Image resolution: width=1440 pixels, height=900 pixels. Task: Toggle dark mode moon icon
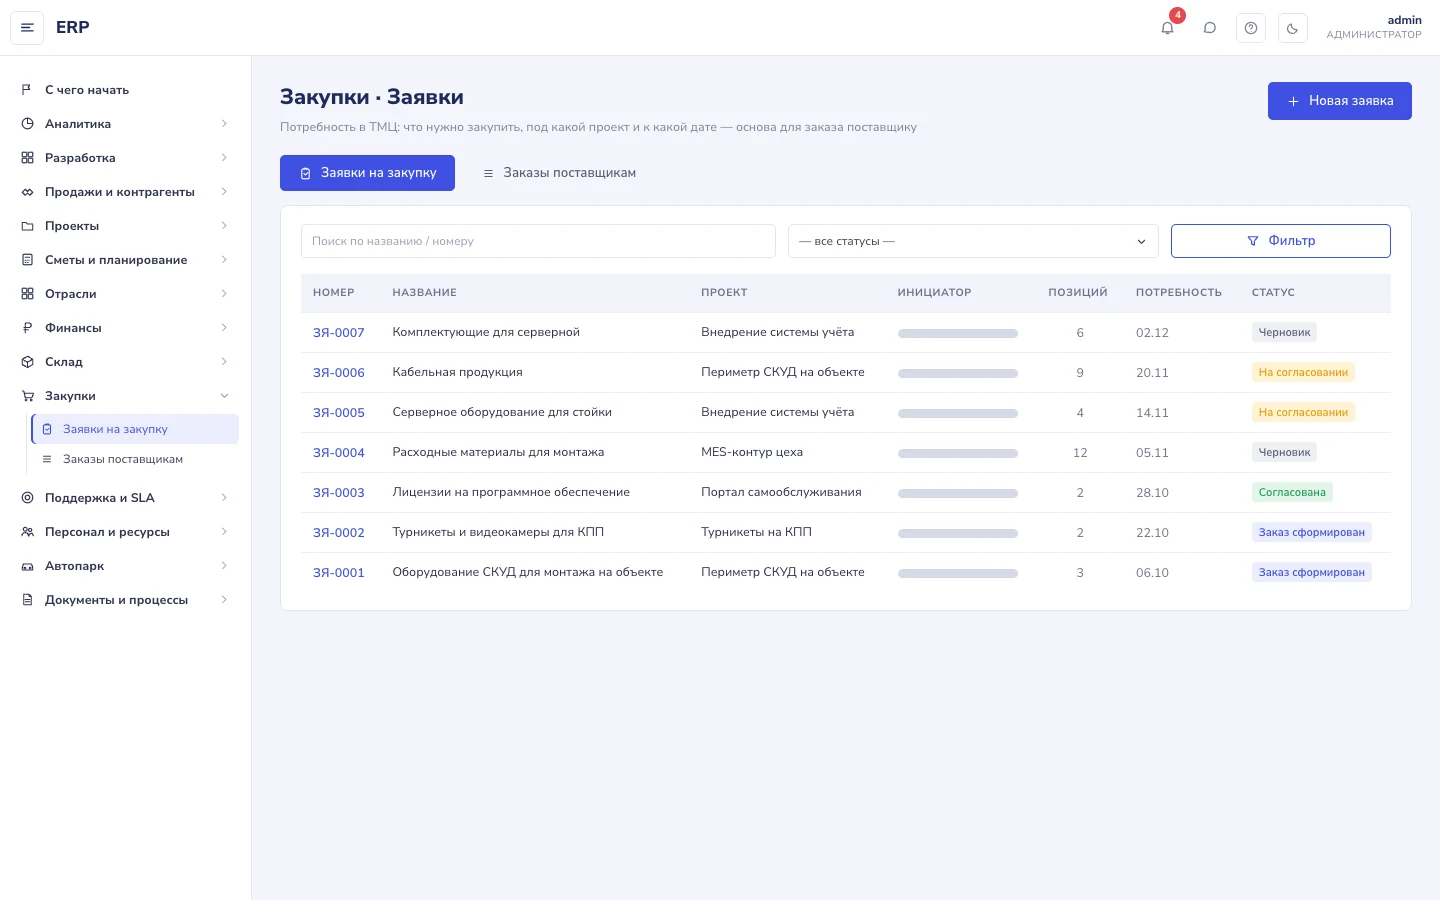coord(1293,28)
